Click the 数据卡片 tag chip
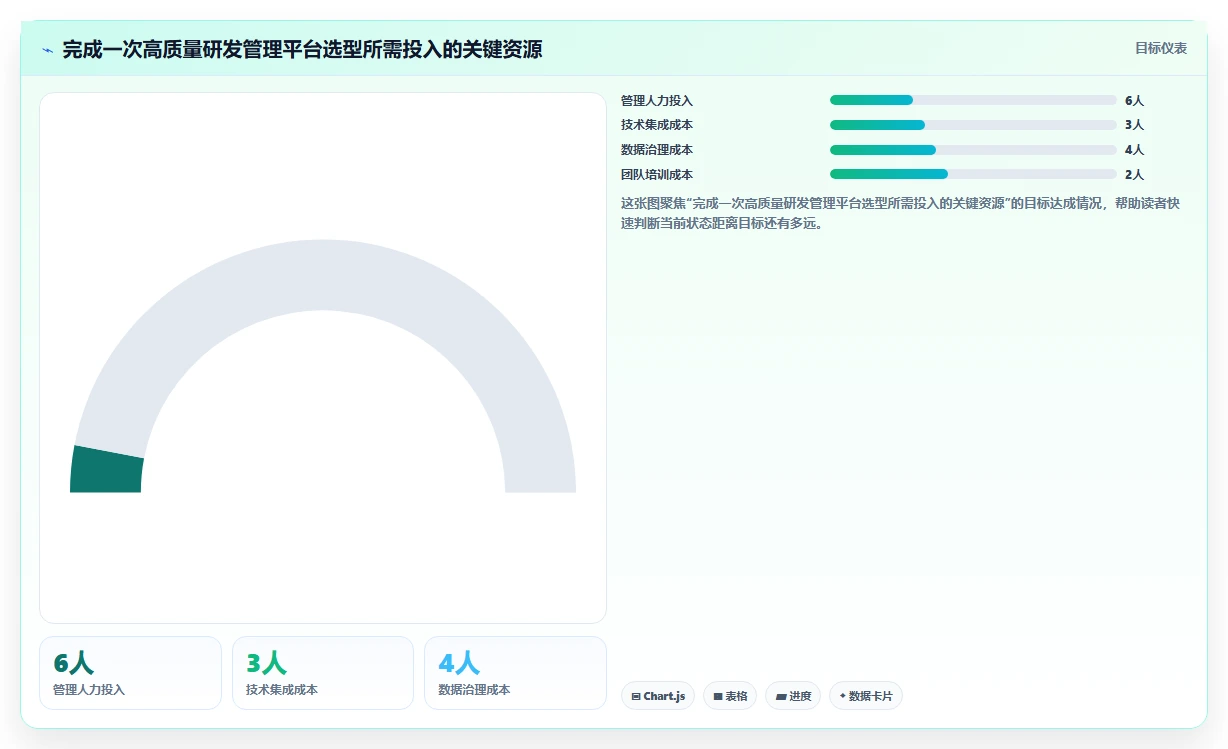This screenshot has width=1228, height=749. click(x=866, y=696)
